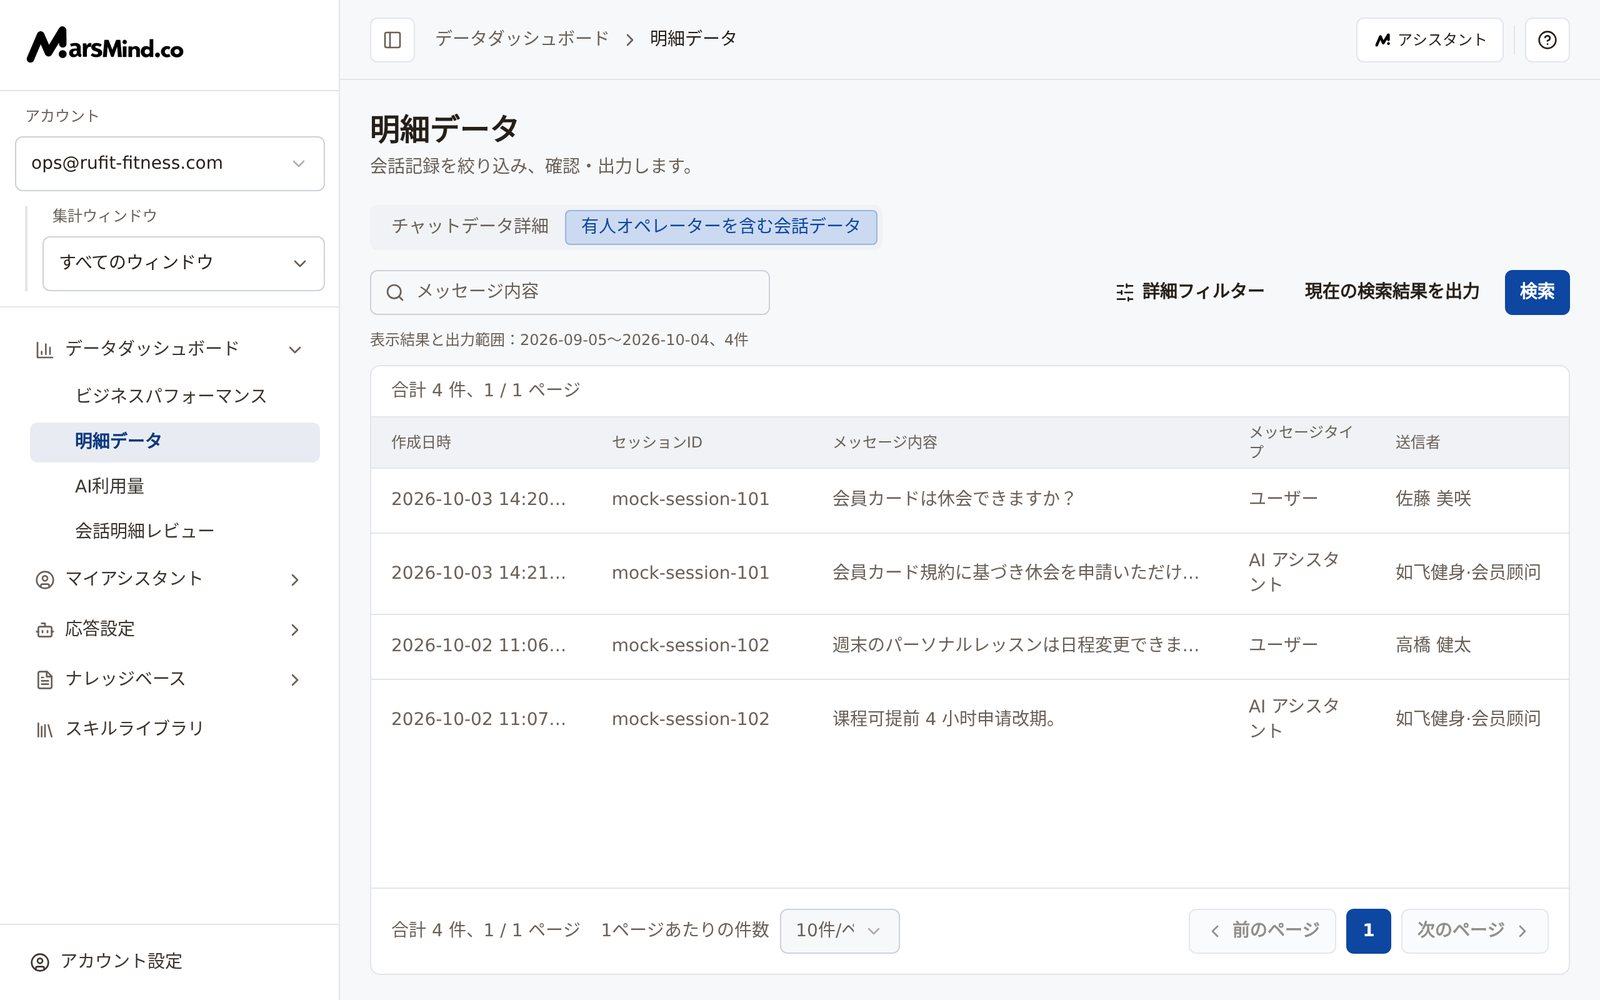Open the すべてのウィンドウ dropdown
The height and width of the screenshot is (1000, 1600).
[x=183, y=264]
